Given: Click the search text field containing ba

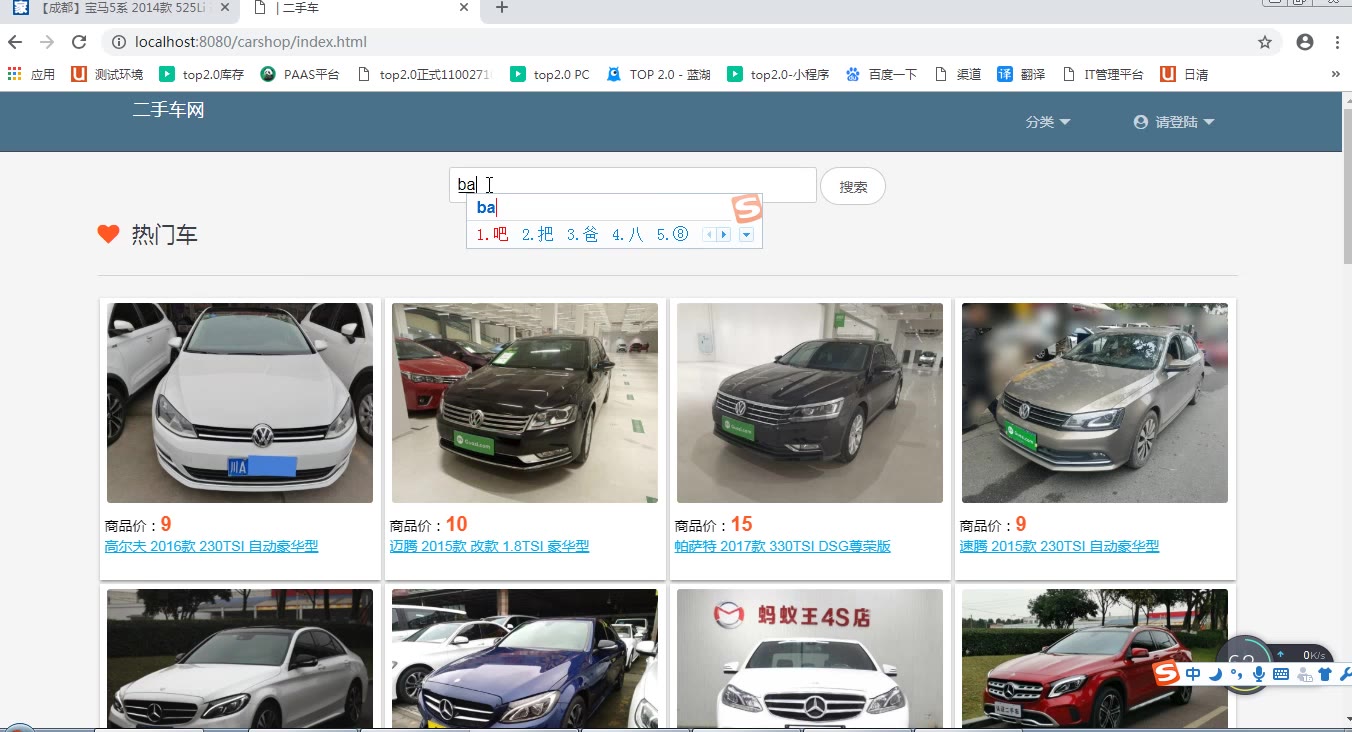Looking at the screenshot, I should [633, 185].
